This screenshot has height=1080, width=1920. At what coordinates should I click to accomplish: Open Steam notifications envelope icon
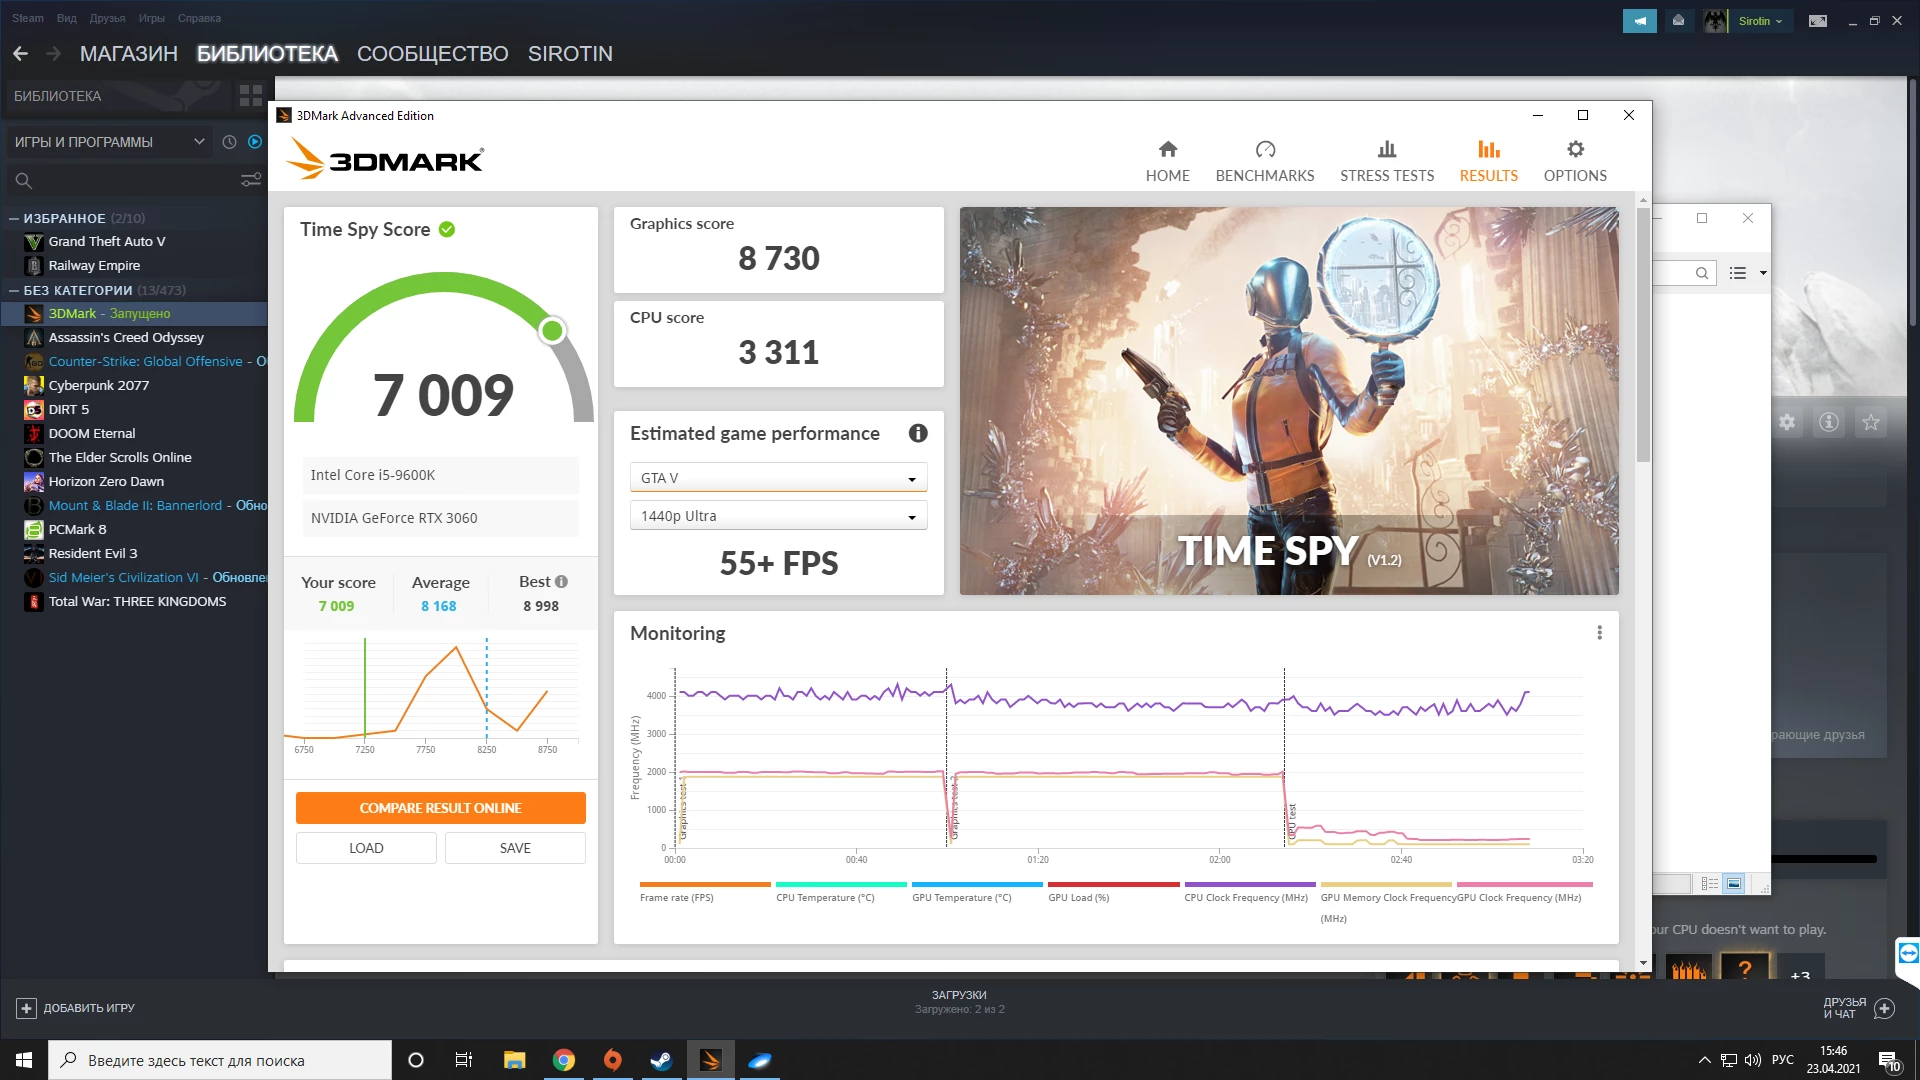coord(1678,21)
